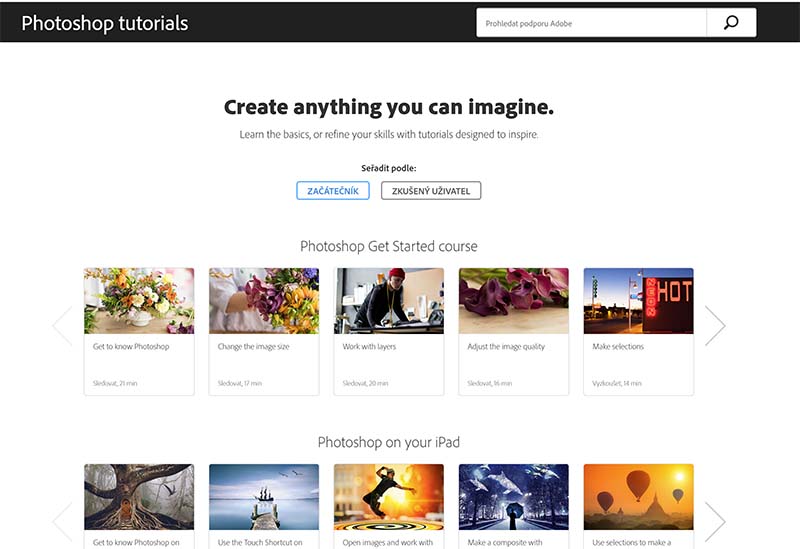The height and width of the screenshot is (549, 800).
Task: Go back in Photoshop on your iPad carousel
Action: [62, 521]
